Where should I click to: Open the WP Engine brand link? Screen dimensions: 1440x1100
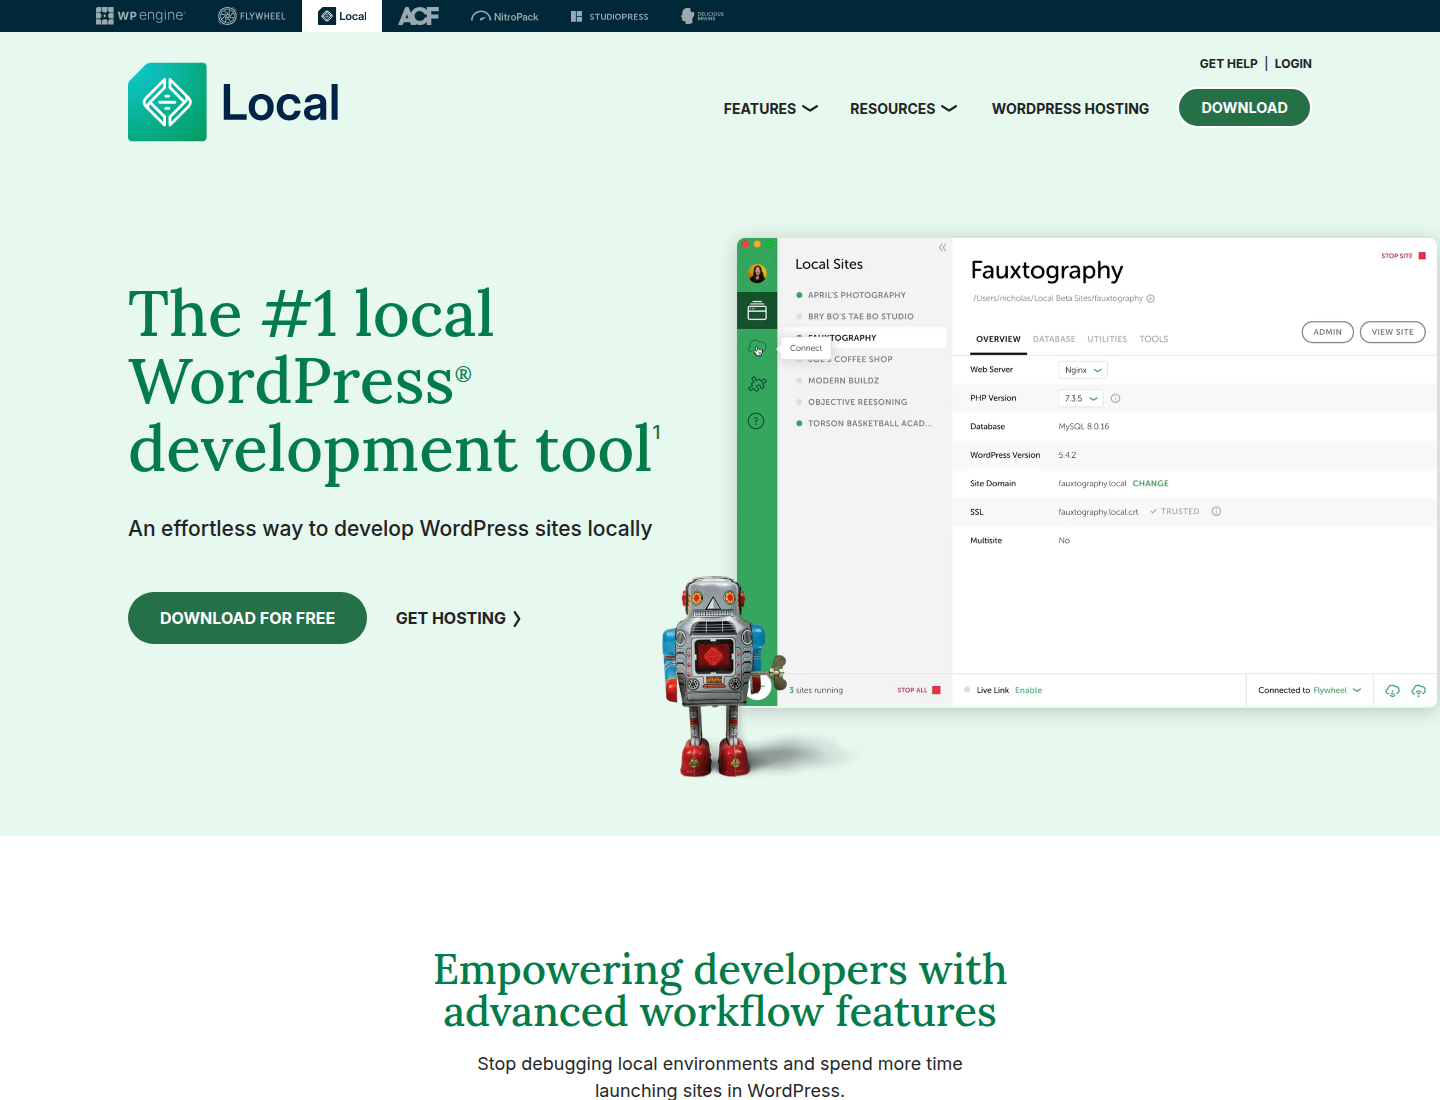[140, 16]
